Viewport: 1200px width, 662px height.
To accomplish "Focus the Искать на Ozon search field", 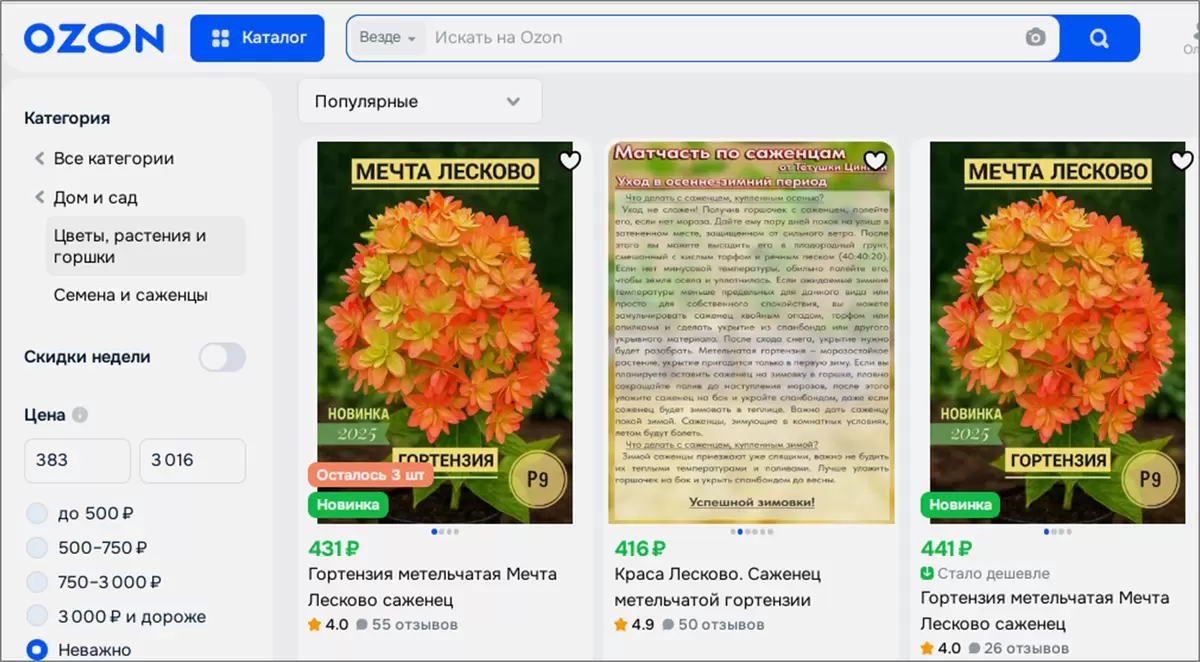I will click(720, 38).
